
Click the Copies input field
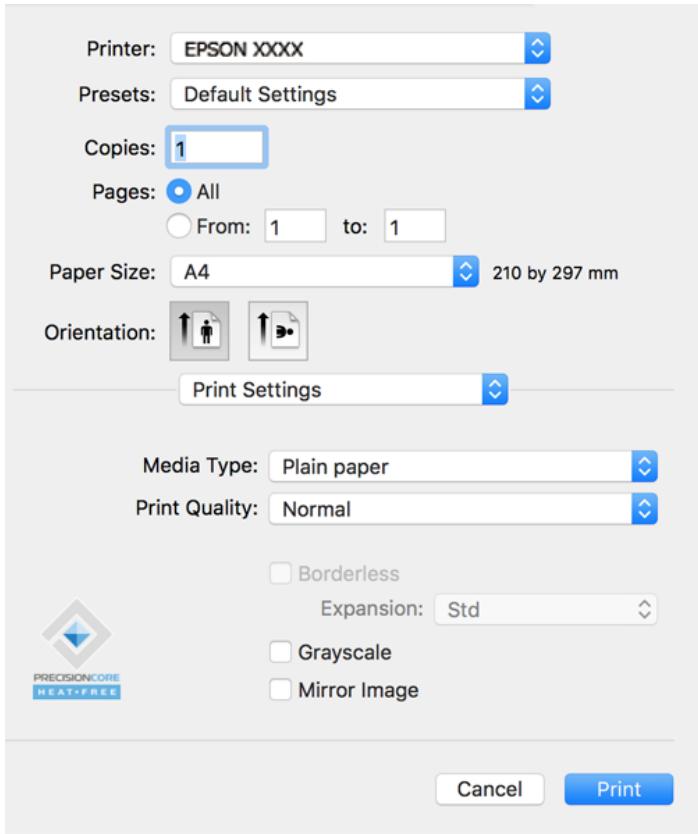tap(217, 147)
